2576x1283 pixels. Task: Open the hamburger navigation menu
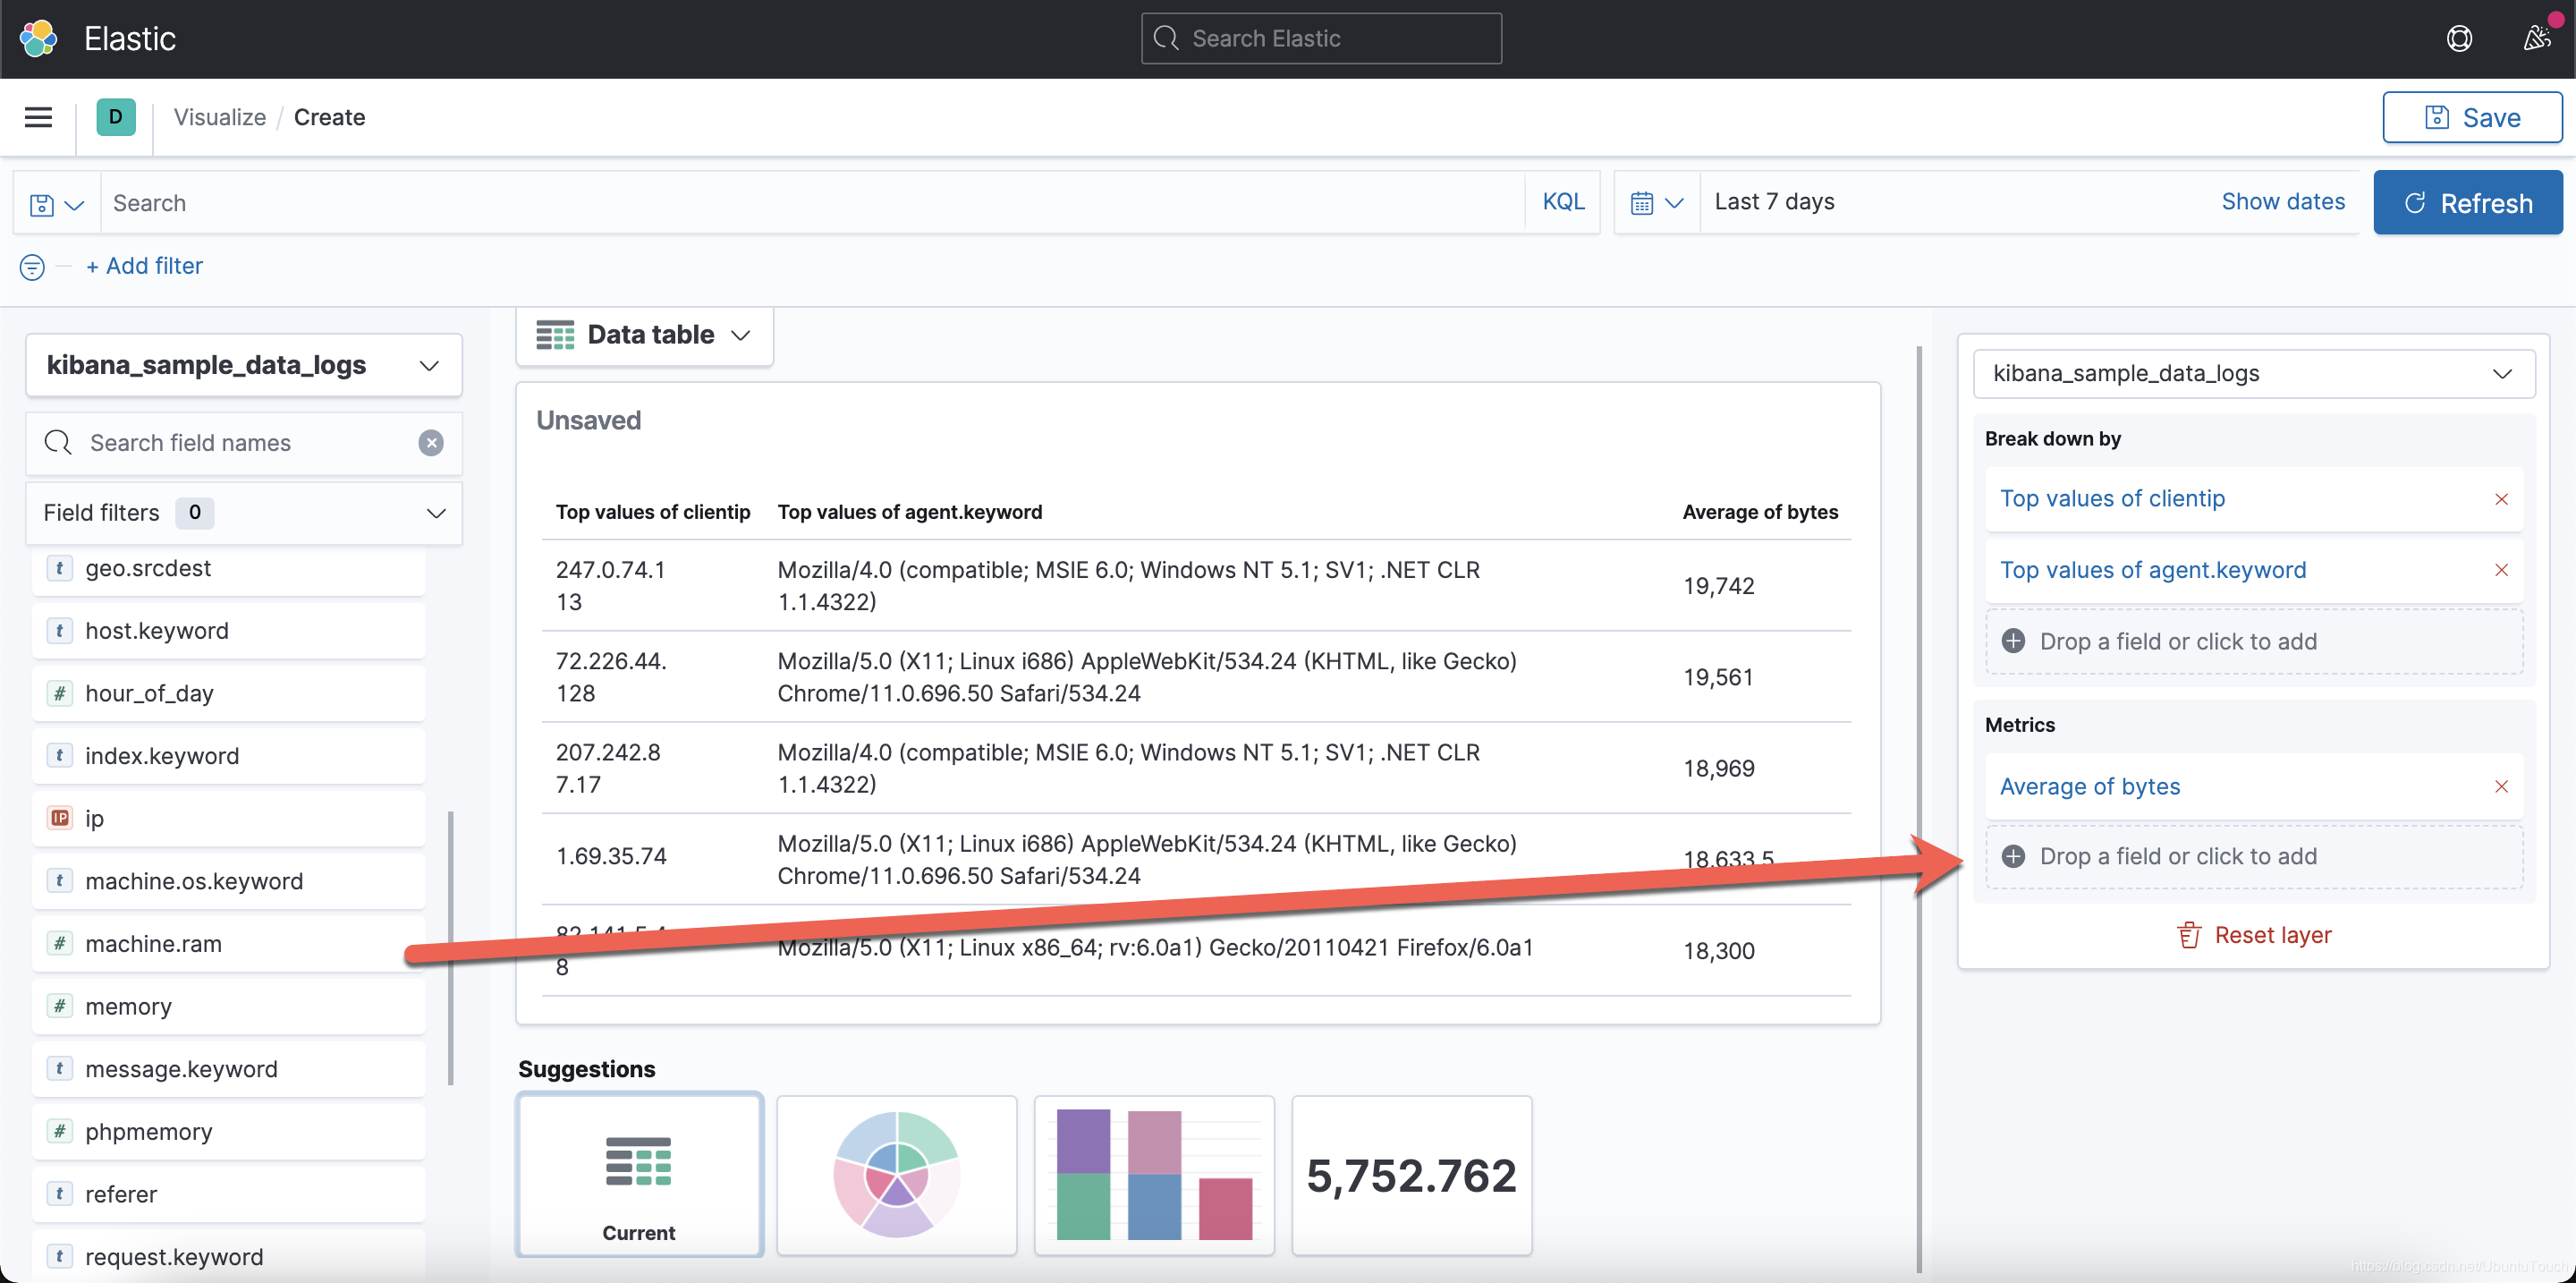click(38, 117)
